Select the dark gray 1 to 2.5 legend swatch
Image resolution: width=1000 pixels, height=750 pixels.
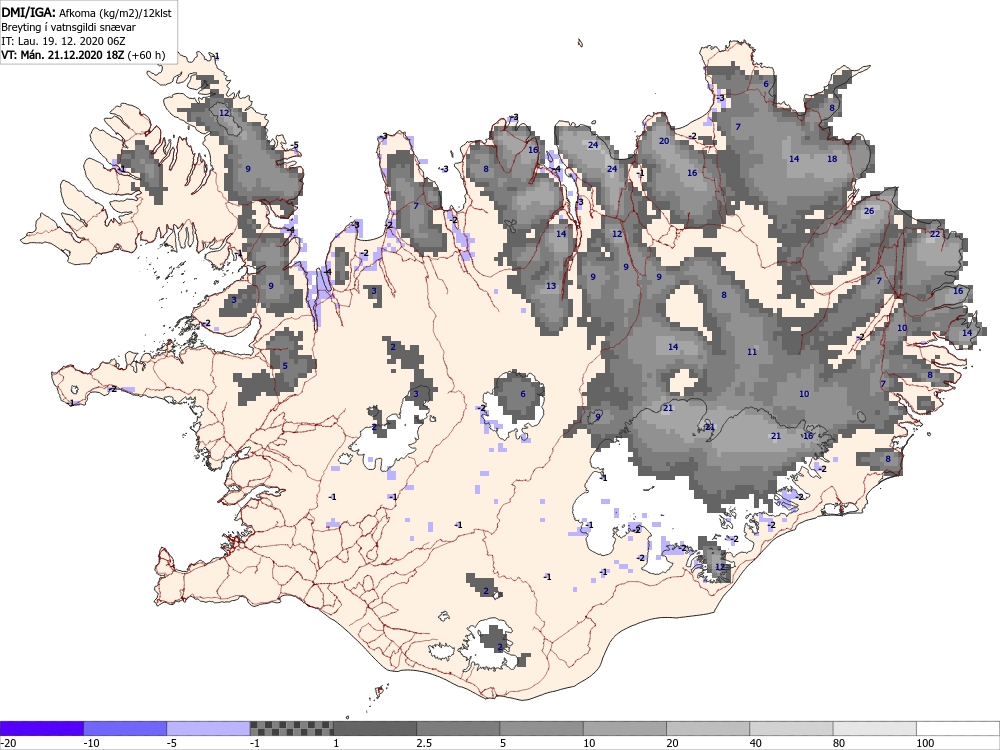375,728
